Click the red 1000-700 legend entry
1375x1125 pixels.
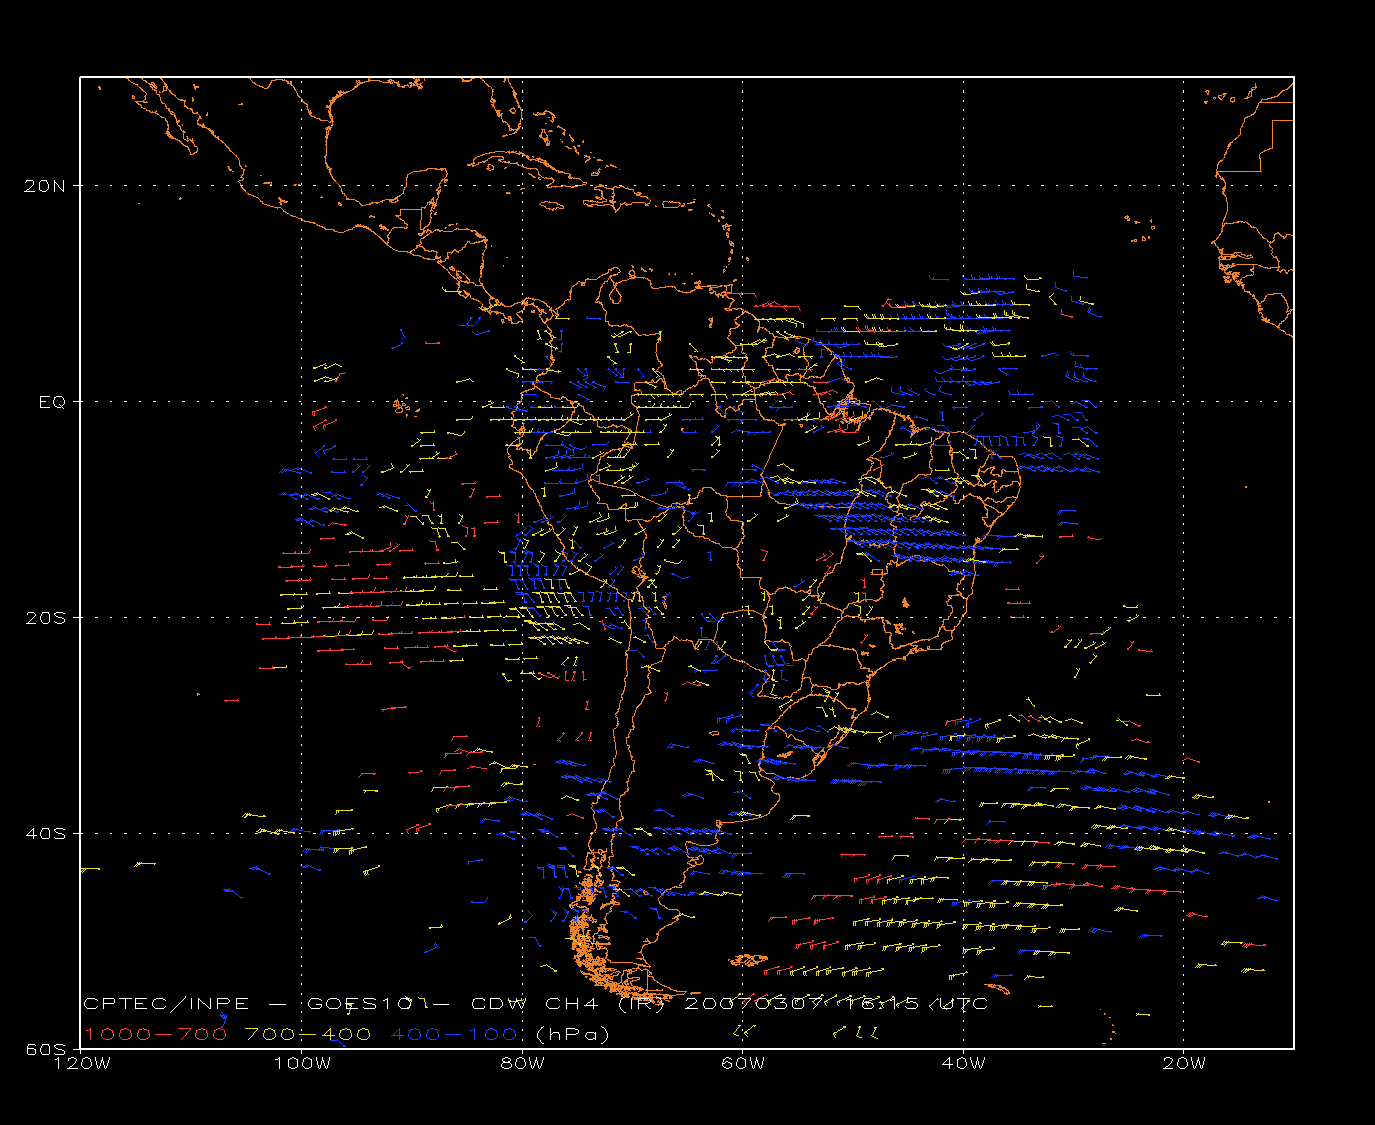pos(155,1034)
